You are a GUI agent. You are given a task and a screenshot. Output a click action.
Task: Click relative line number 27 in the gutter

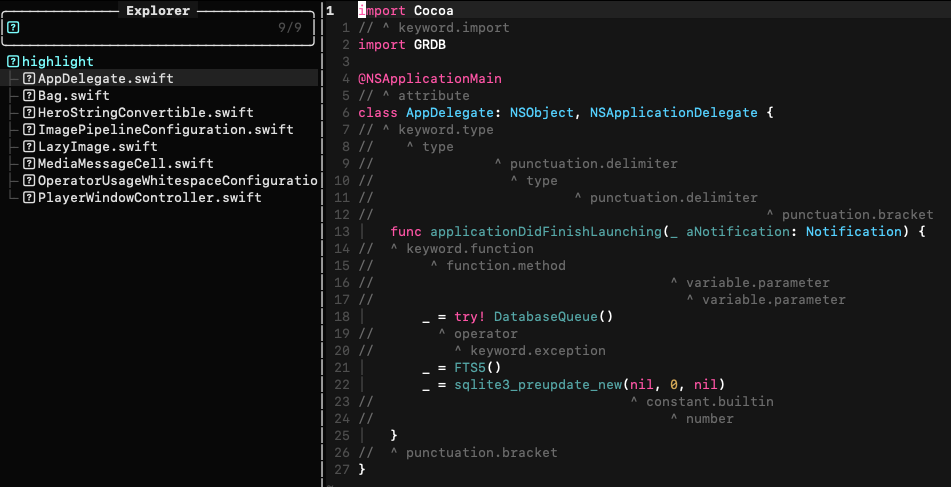[342, 469]
